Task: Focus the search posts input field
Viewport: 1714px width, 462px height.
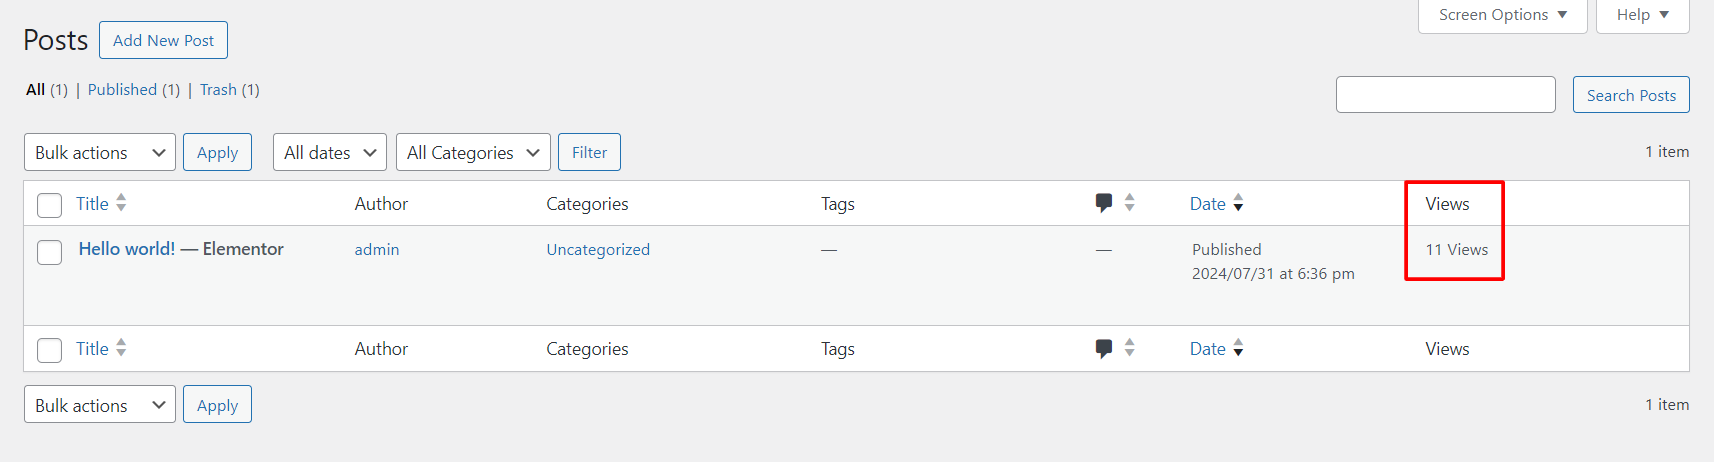Action: tap(1446, 95)
